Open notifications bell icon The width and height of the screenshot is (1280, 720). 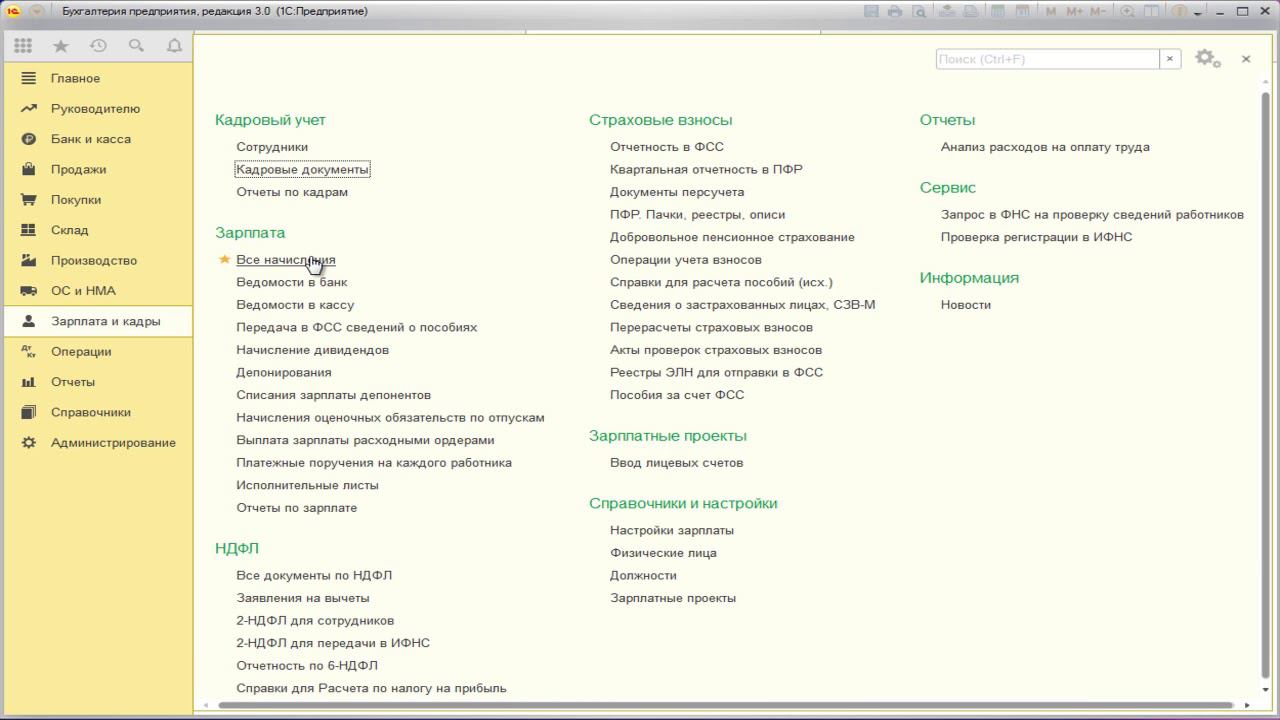174,46
